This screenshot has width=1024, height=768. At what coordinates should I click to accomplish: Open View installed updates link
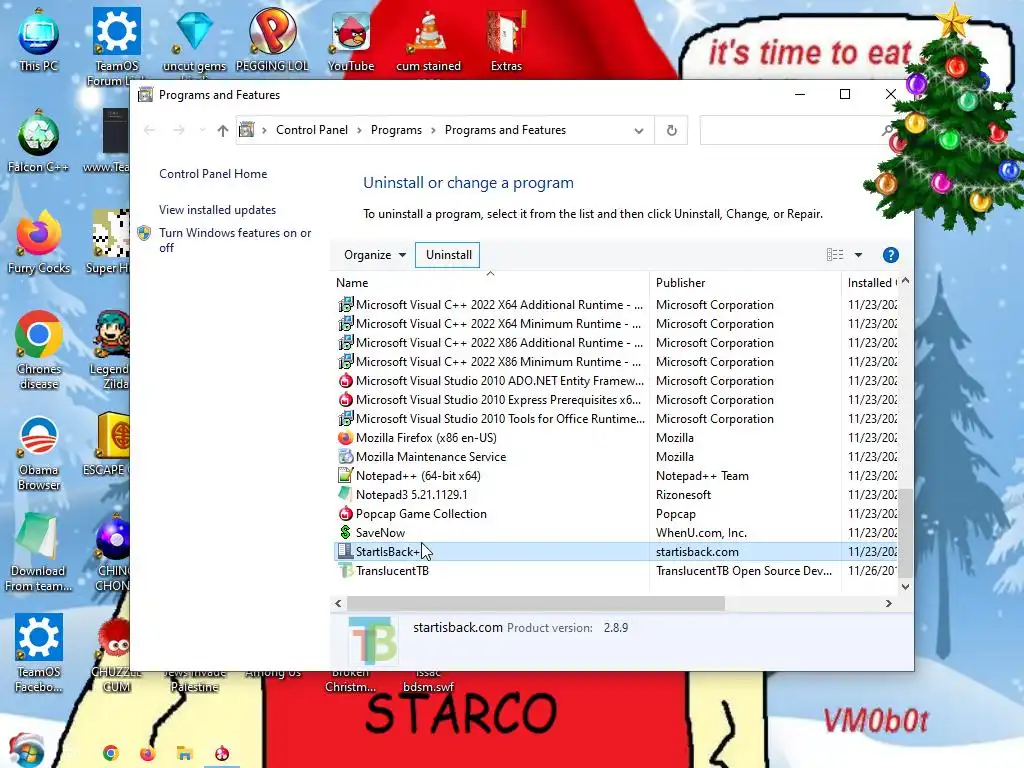click(217, 210)
